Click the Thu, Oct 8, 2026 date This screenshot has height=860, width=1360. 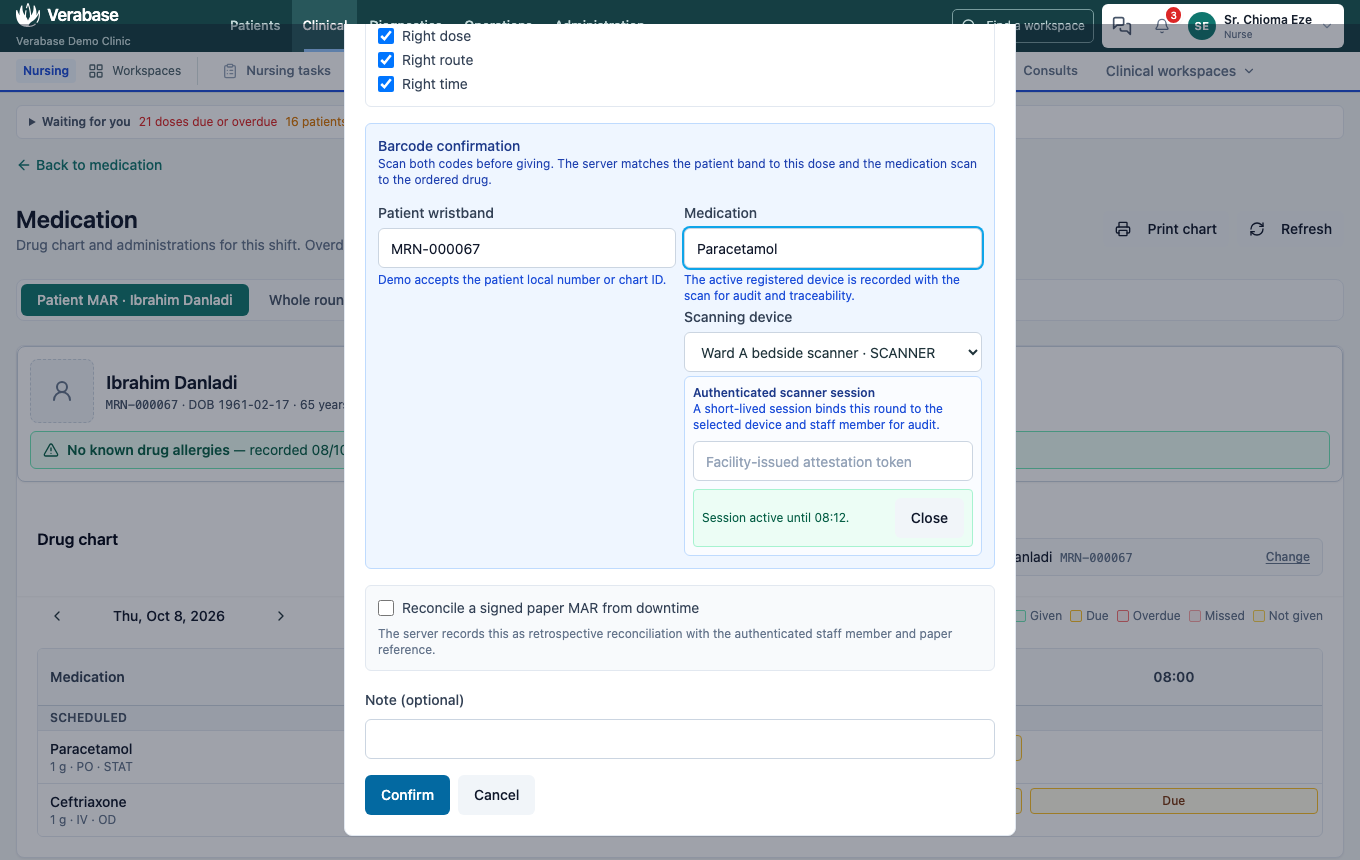(169, 616)
